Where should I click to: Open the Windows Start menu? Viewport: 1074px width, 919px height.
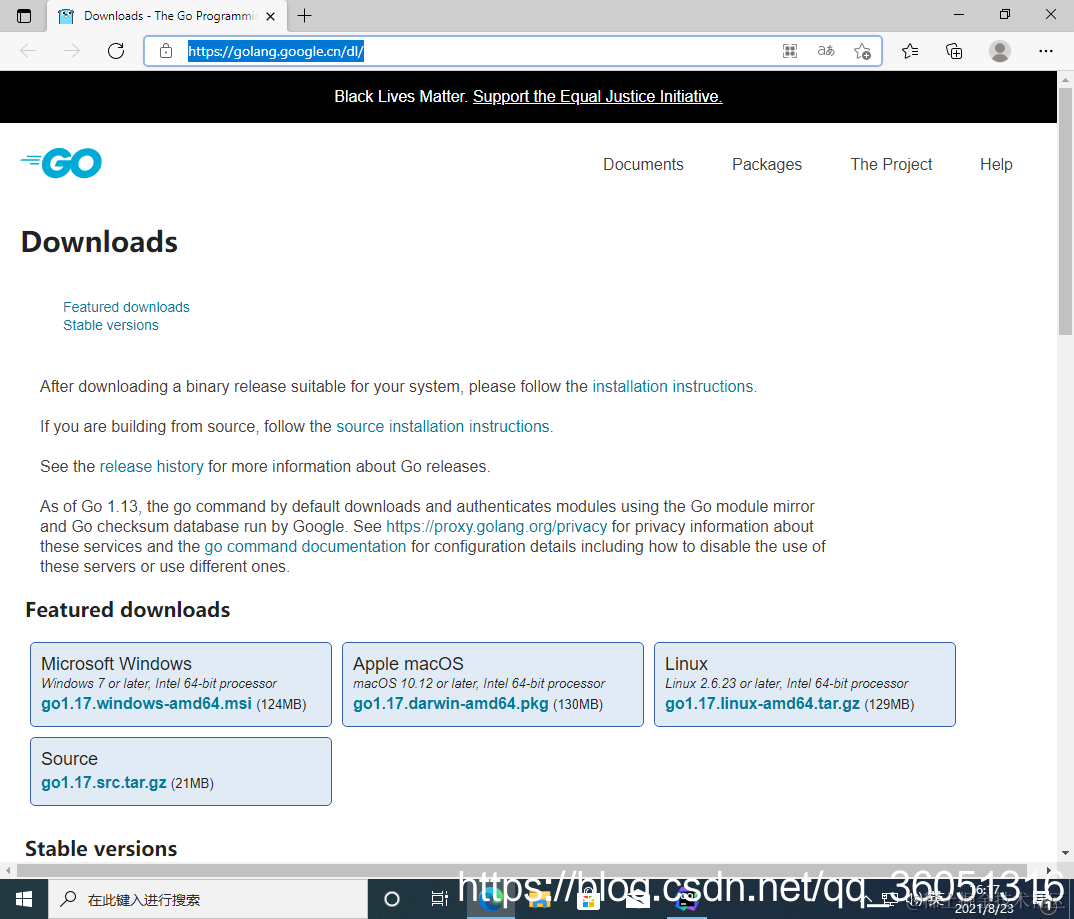point(24,899)
